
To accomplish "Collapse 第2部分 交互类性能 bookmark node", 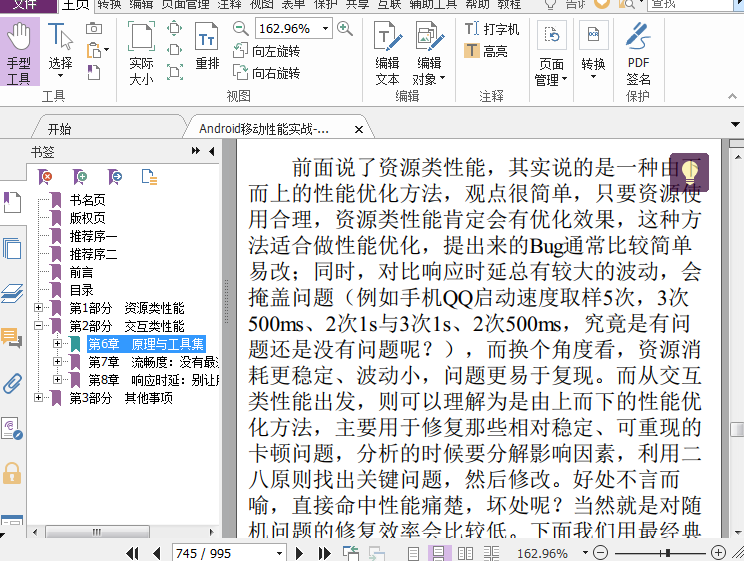I will pyautogui.click(x=39, y=326).
